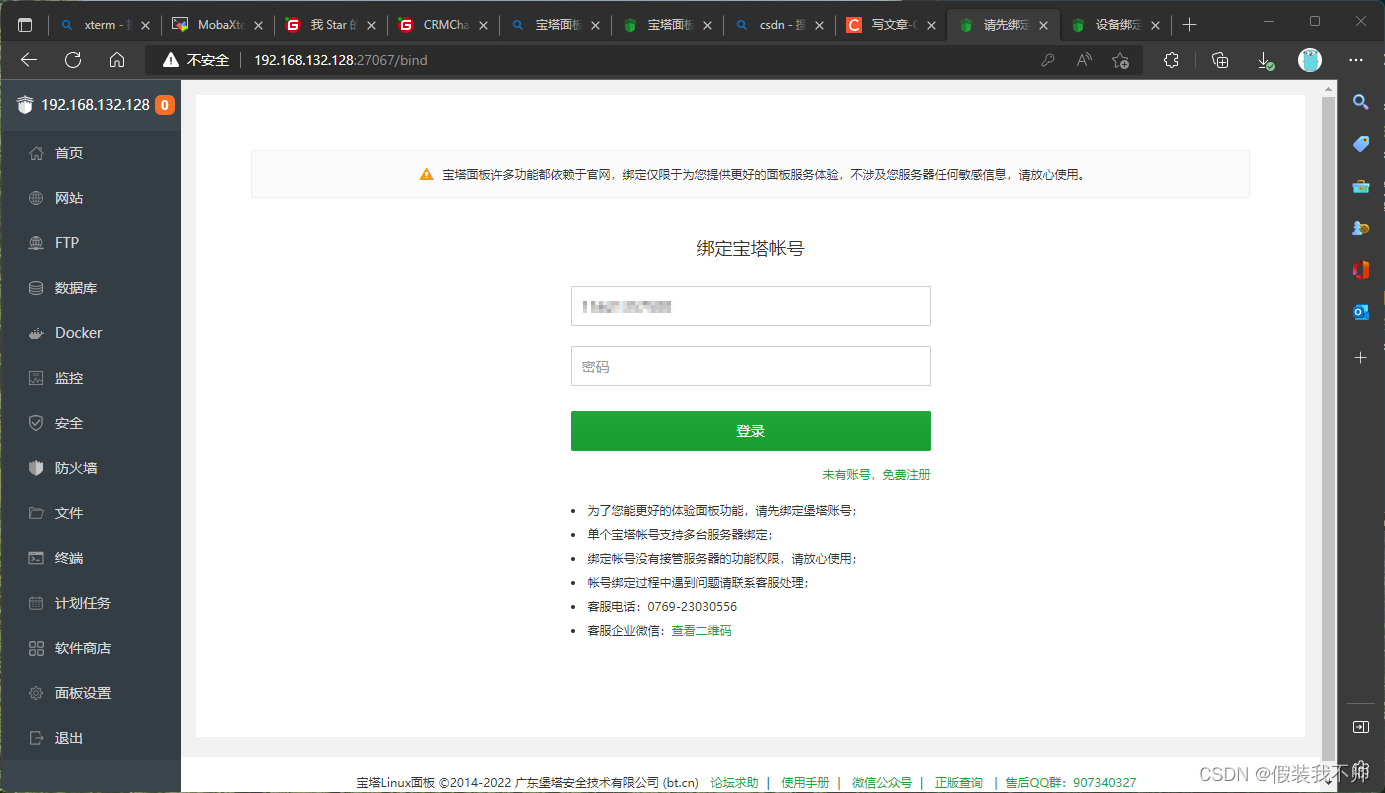
Task: Open Edge sidebar shopping tag icon
Action: (1361, 144)
